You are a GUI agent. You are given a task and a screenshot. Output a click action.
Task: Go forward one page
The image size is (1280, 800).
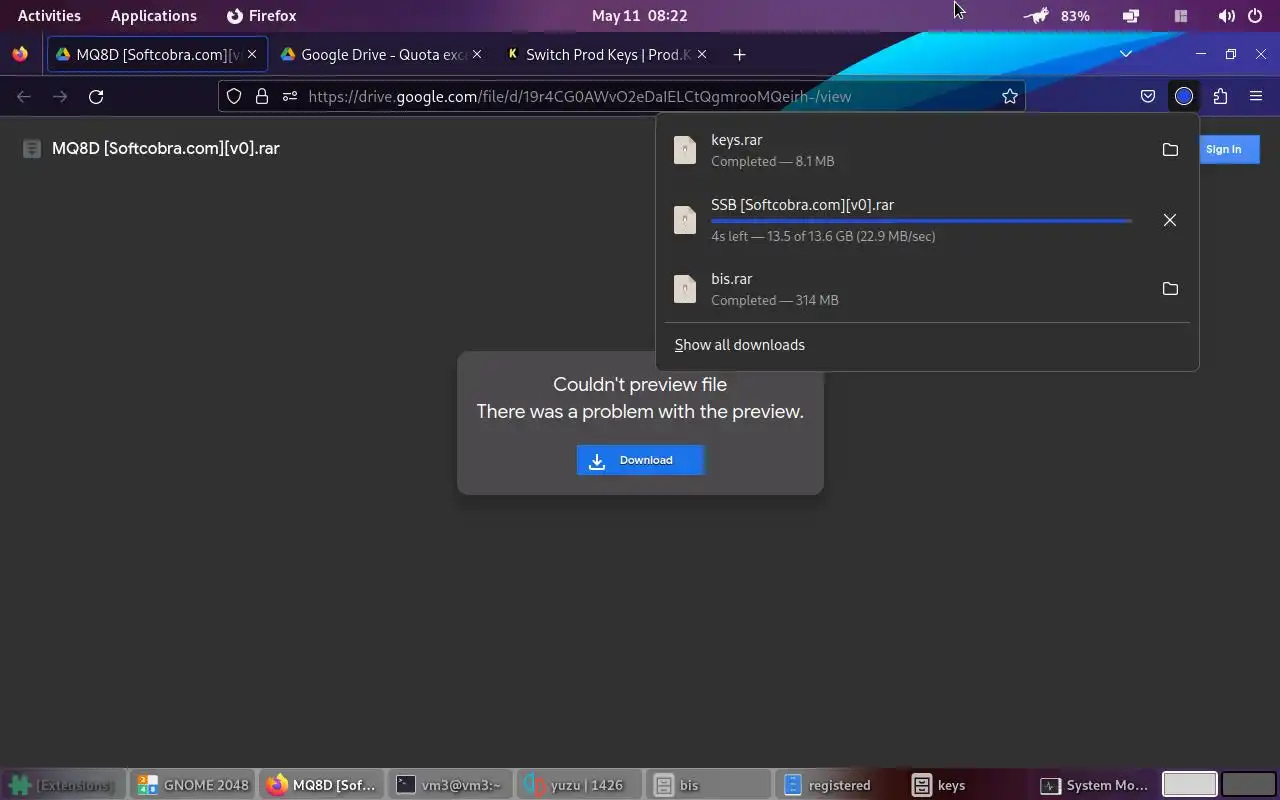(60, 96)
